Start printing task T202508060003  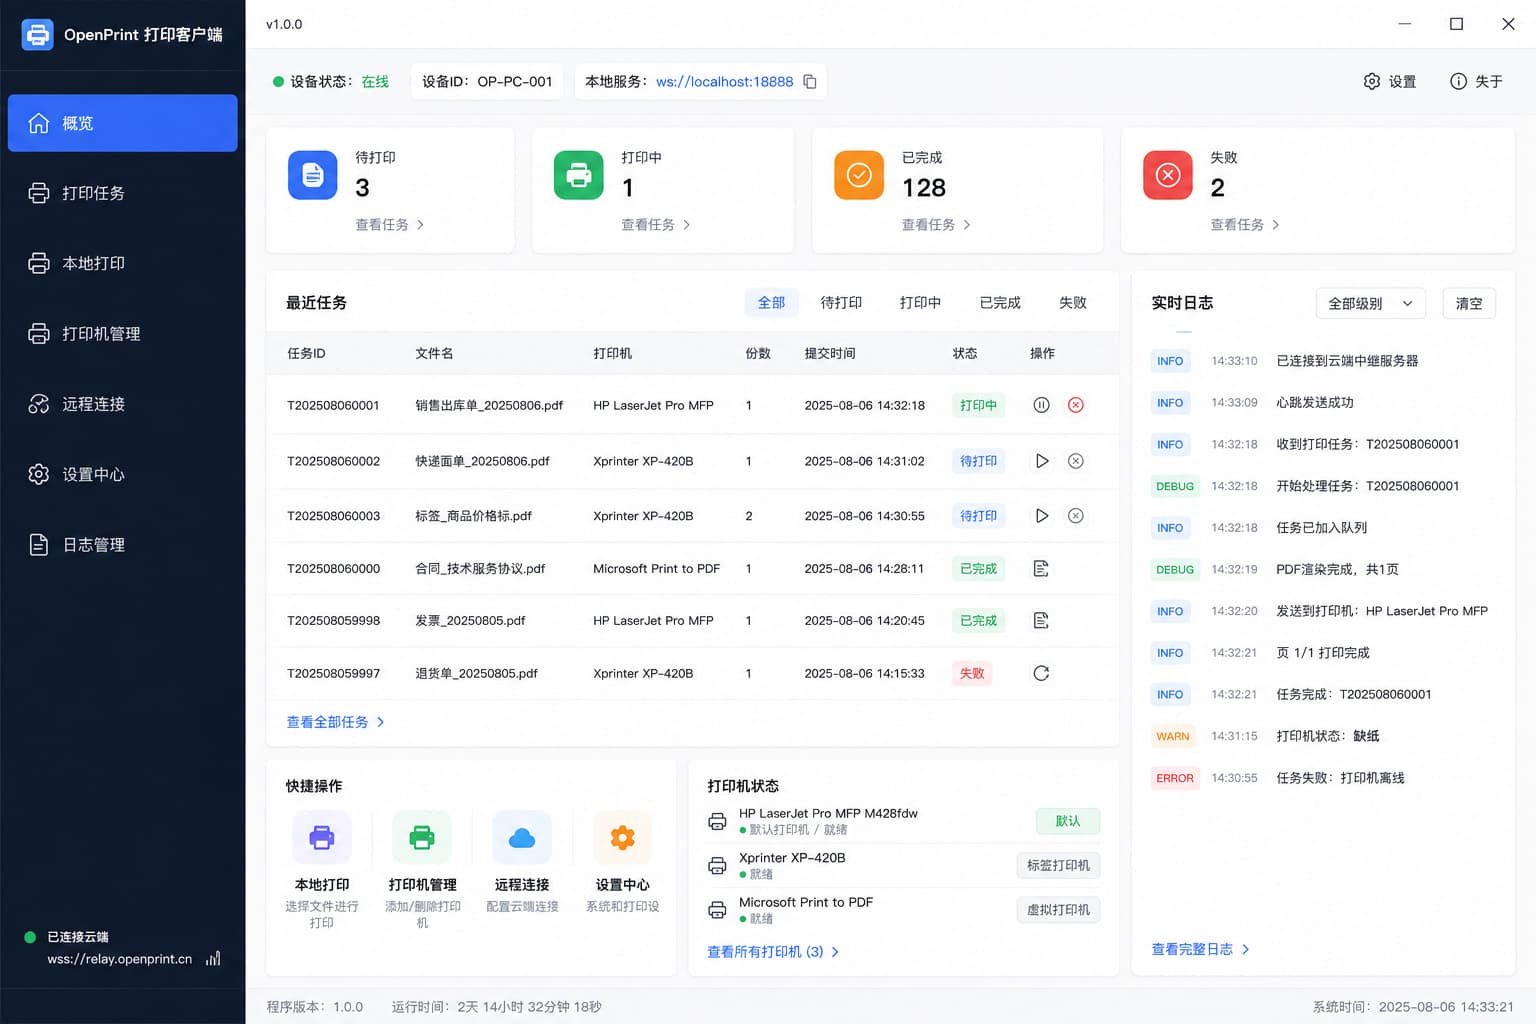click(1041, 516)
